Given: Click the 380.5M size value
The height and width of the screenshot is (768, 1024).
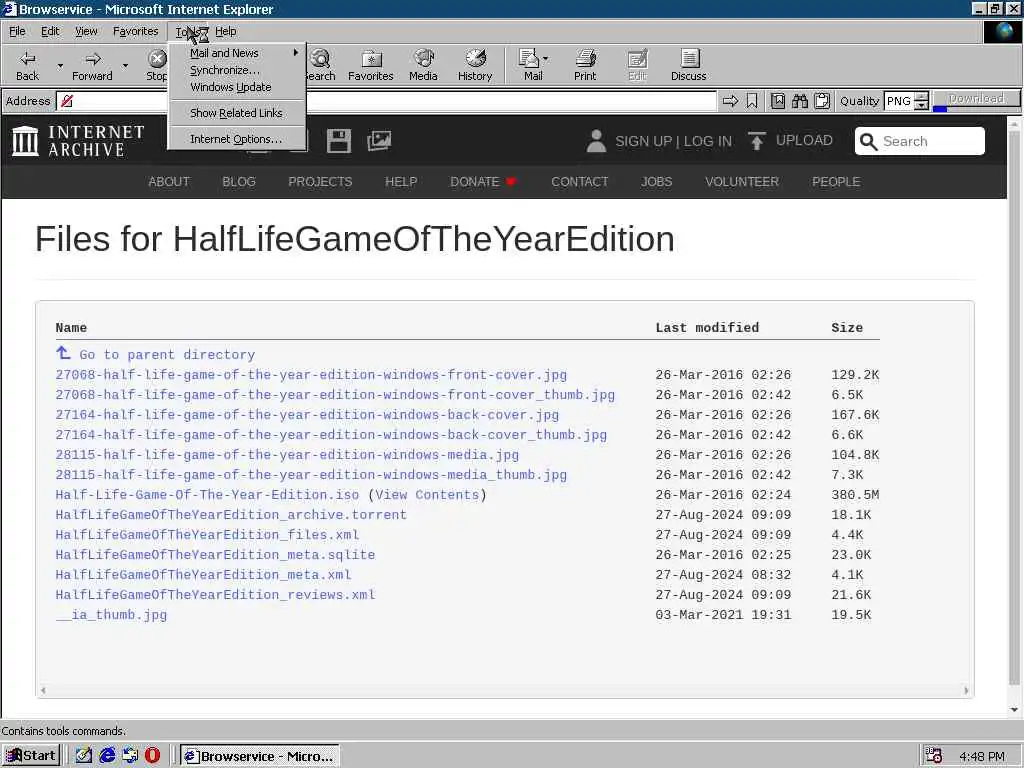Looking at the screenshot, I should tap(855, 494).
